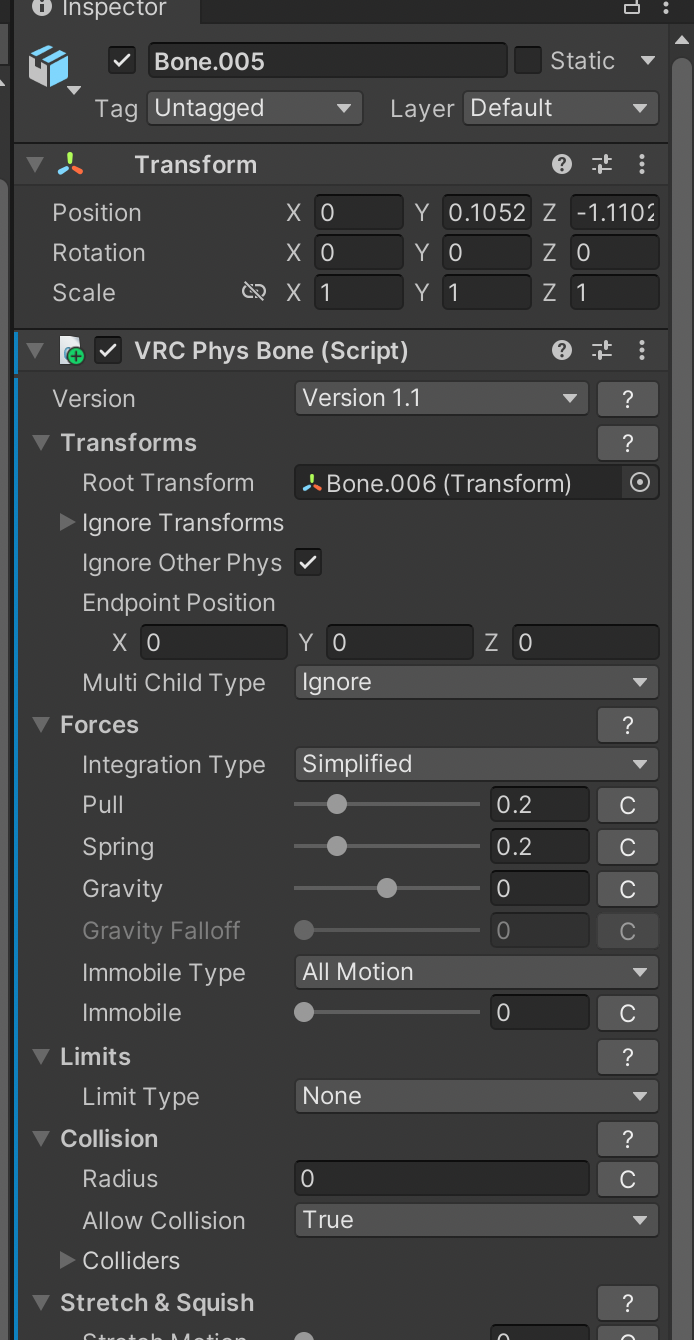Click Spring curve C button
Viewport: 694px width, 1340px height.
point(628,847)
